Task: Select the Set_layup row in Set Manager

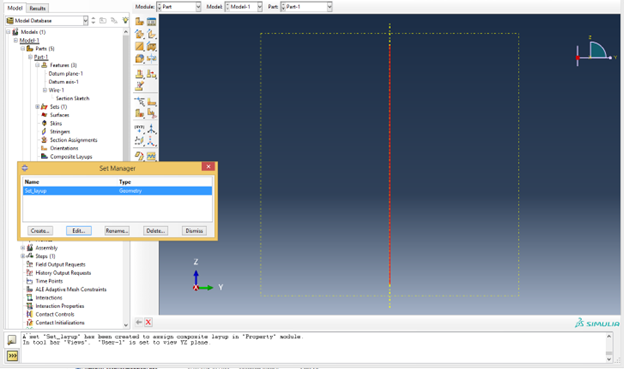Action: pyautogui.click(x=117, y=191)
